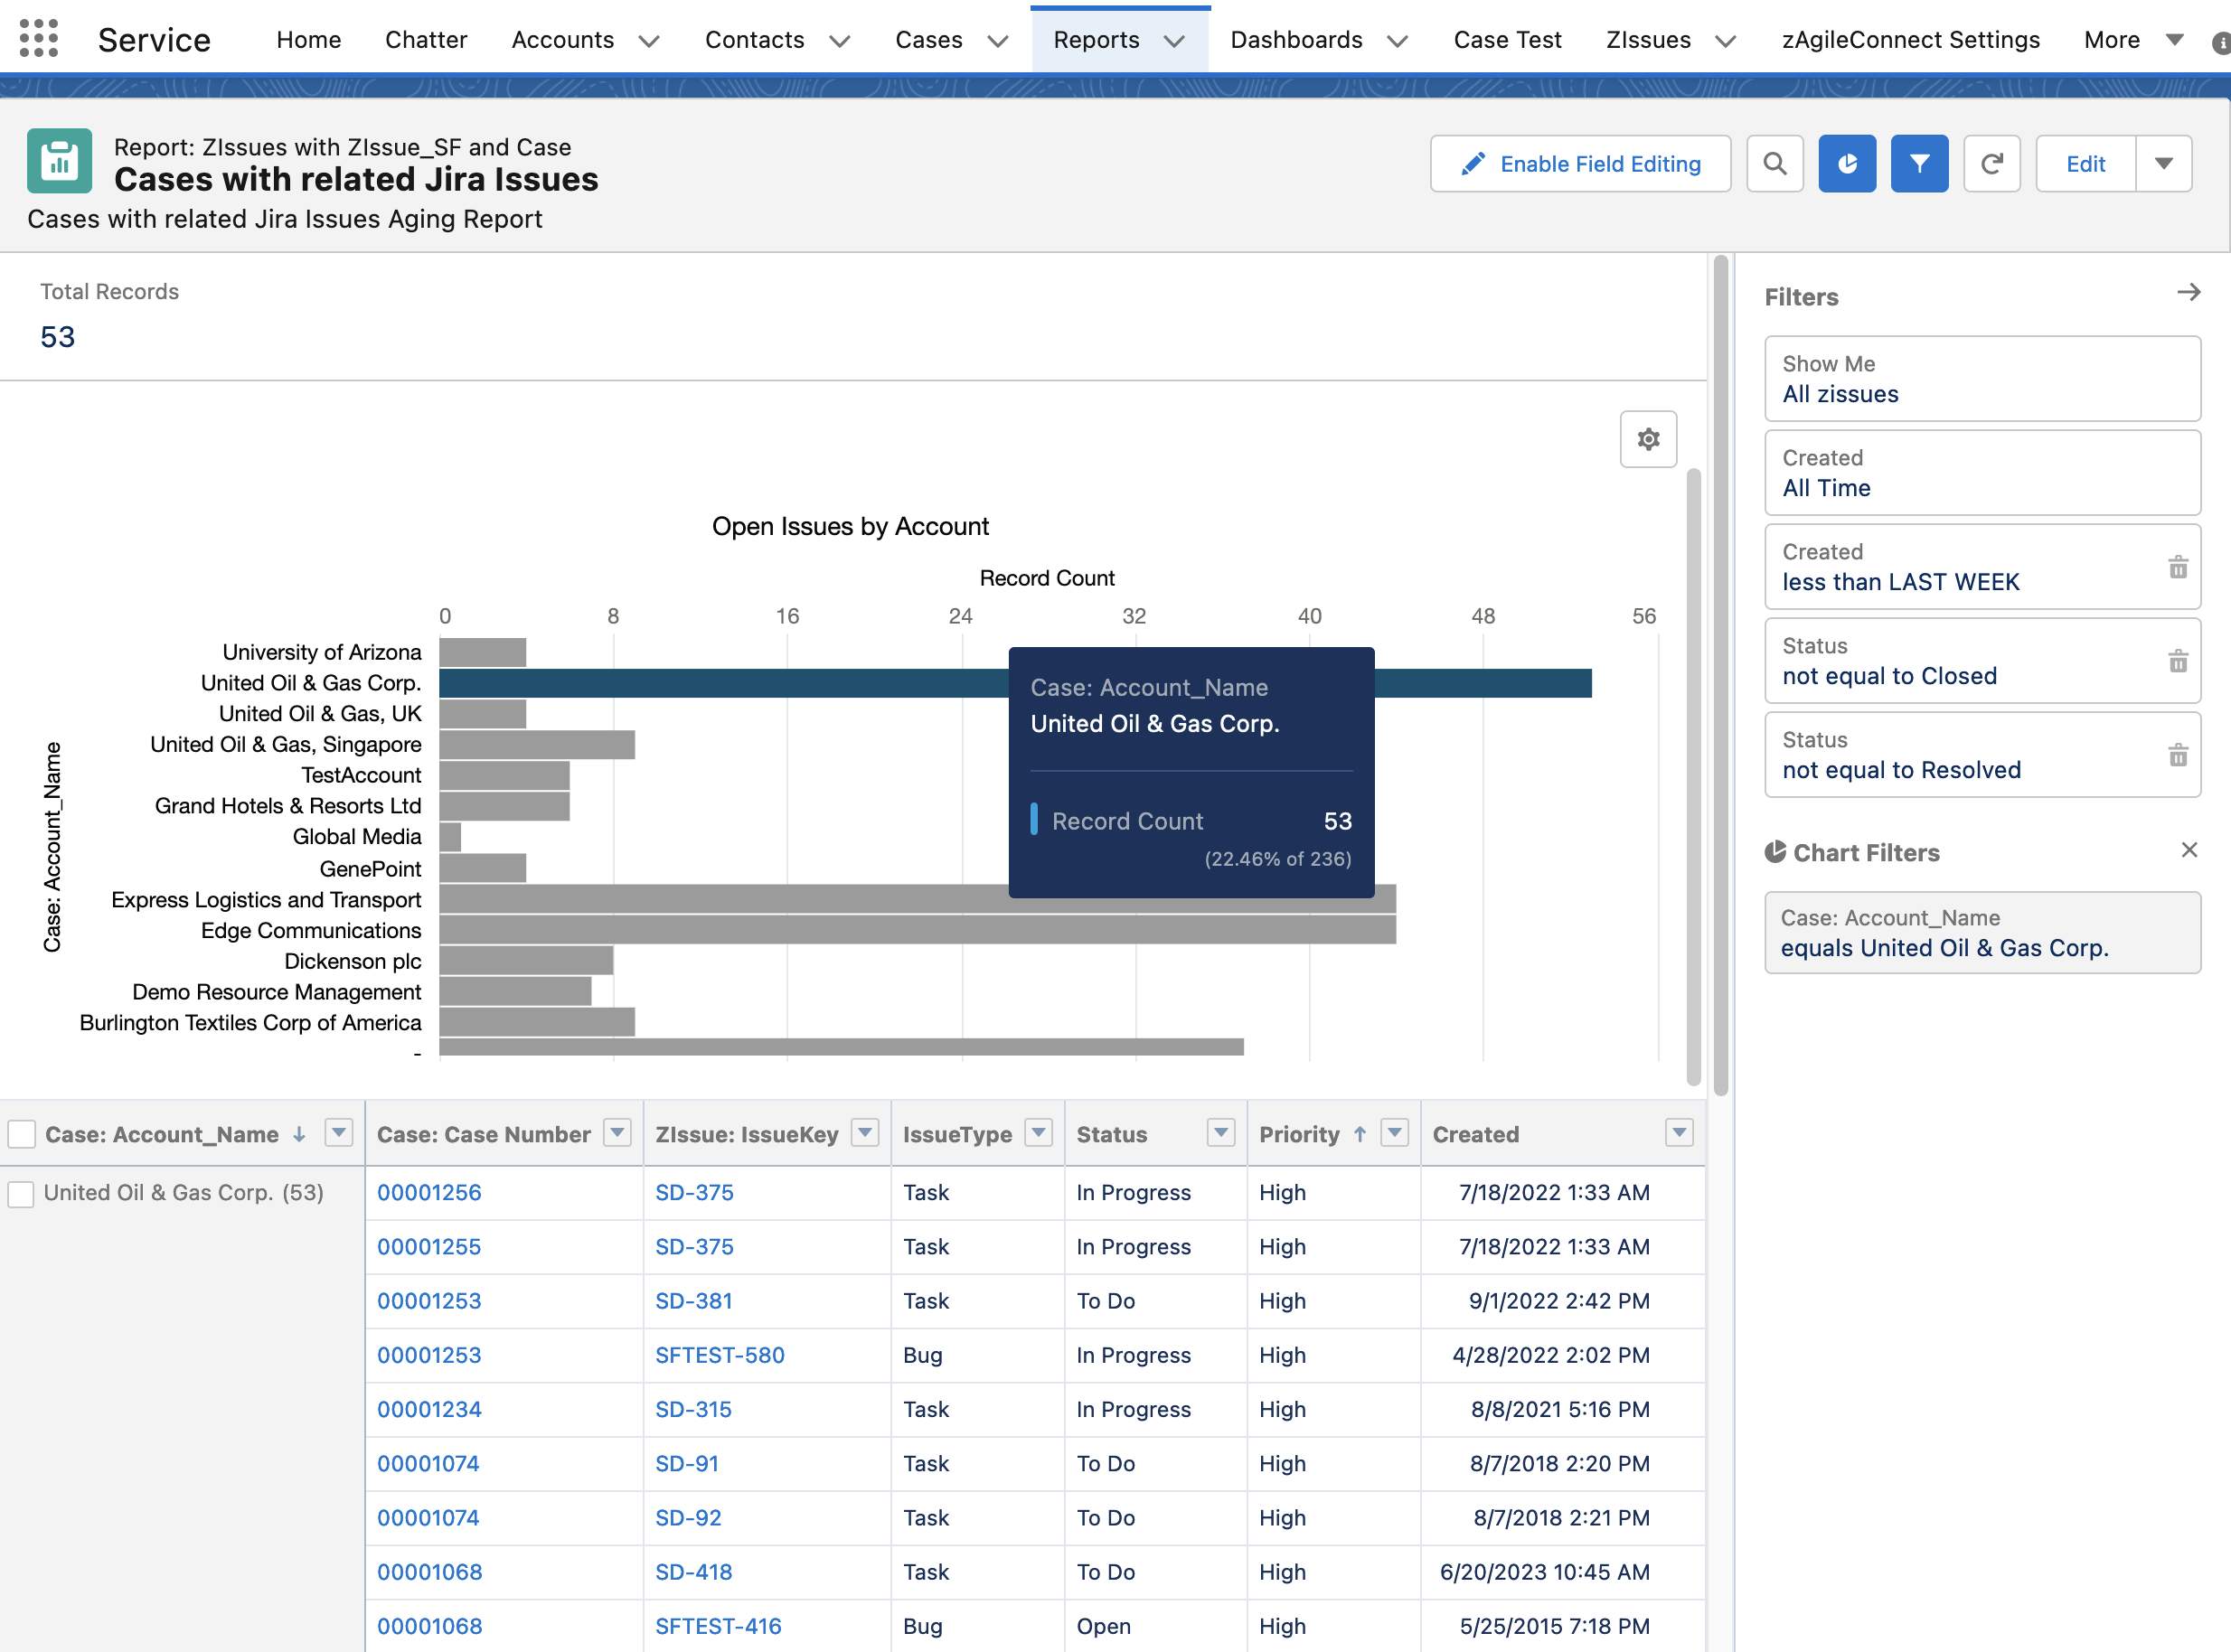Open the Dashboards tab
This screenshot has height=1652, width=2231.
pyautogui.click(x=1296, y=40)
